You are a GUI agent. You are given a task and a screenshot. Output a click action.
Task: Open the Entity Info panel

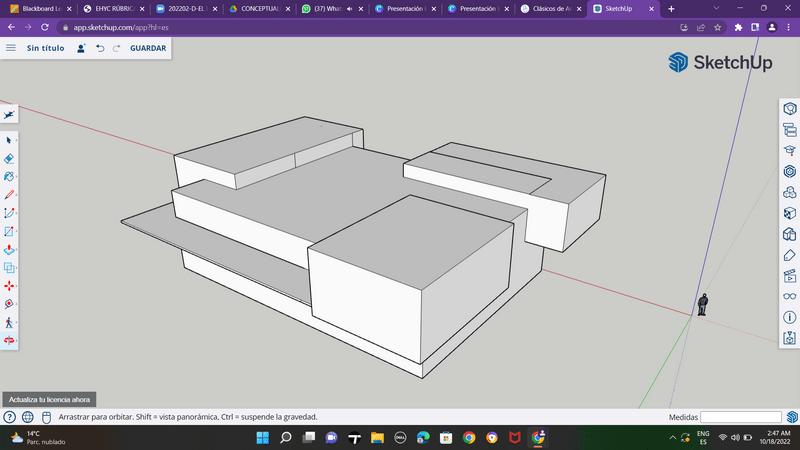point(790,109)
